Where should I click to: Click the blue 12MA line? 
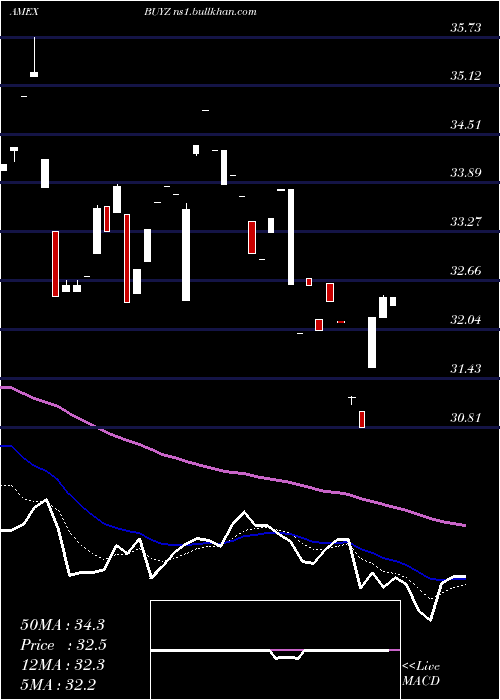coord(232,538)
